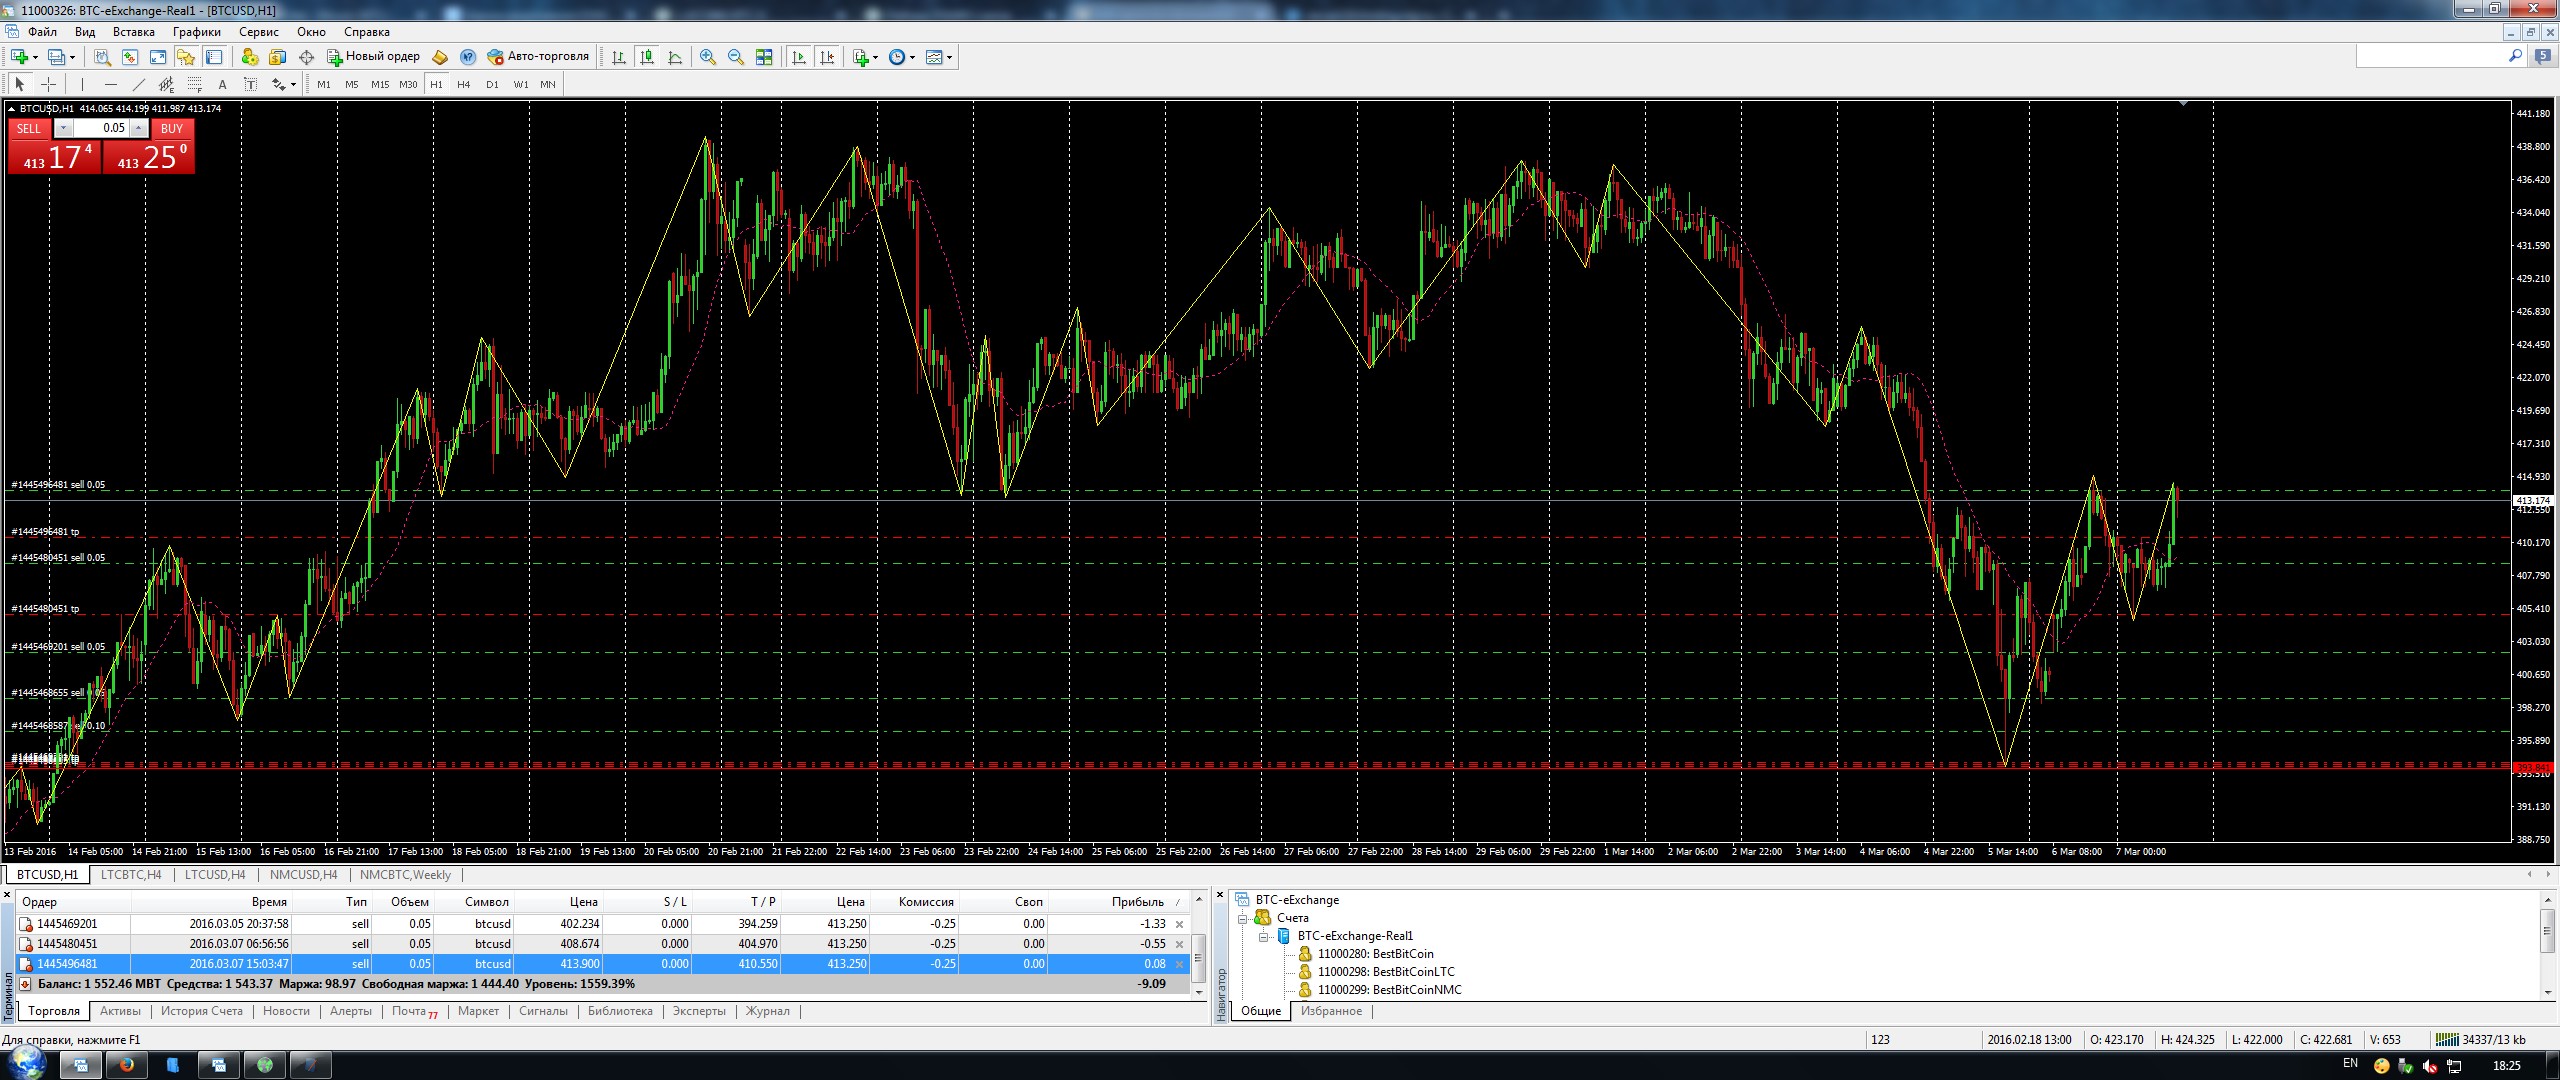Open the Сервис menu
This screenshot has height=1080, width=2560.
[x=259, y=32]
